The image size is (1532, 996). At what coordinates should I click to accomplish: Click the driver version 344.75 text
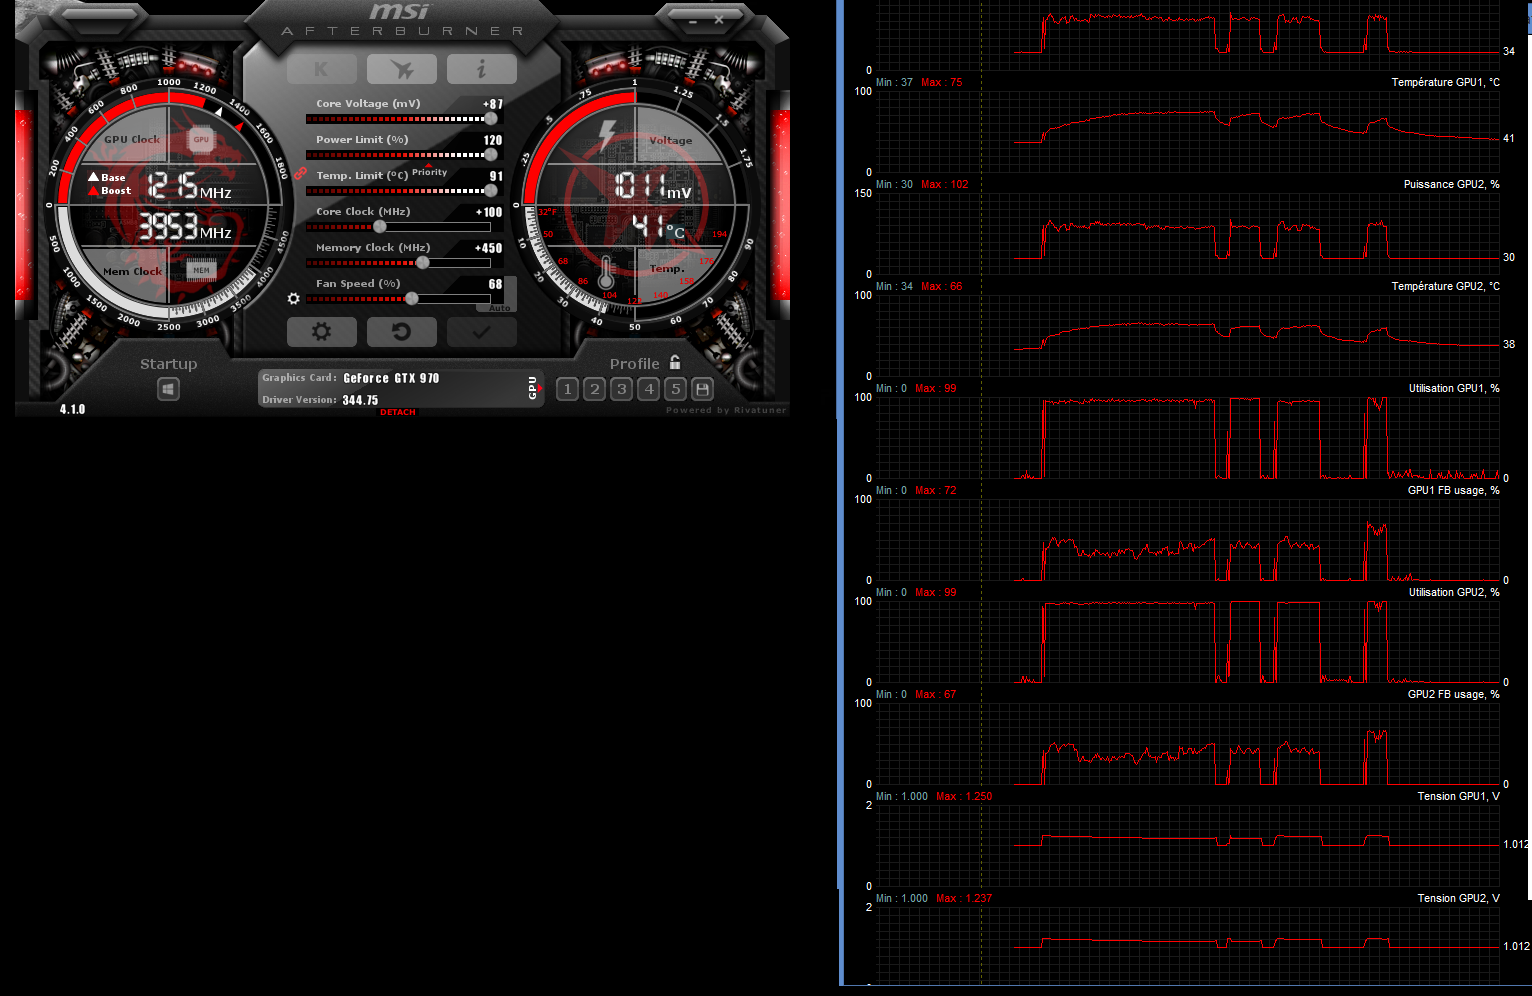[360, 400]
